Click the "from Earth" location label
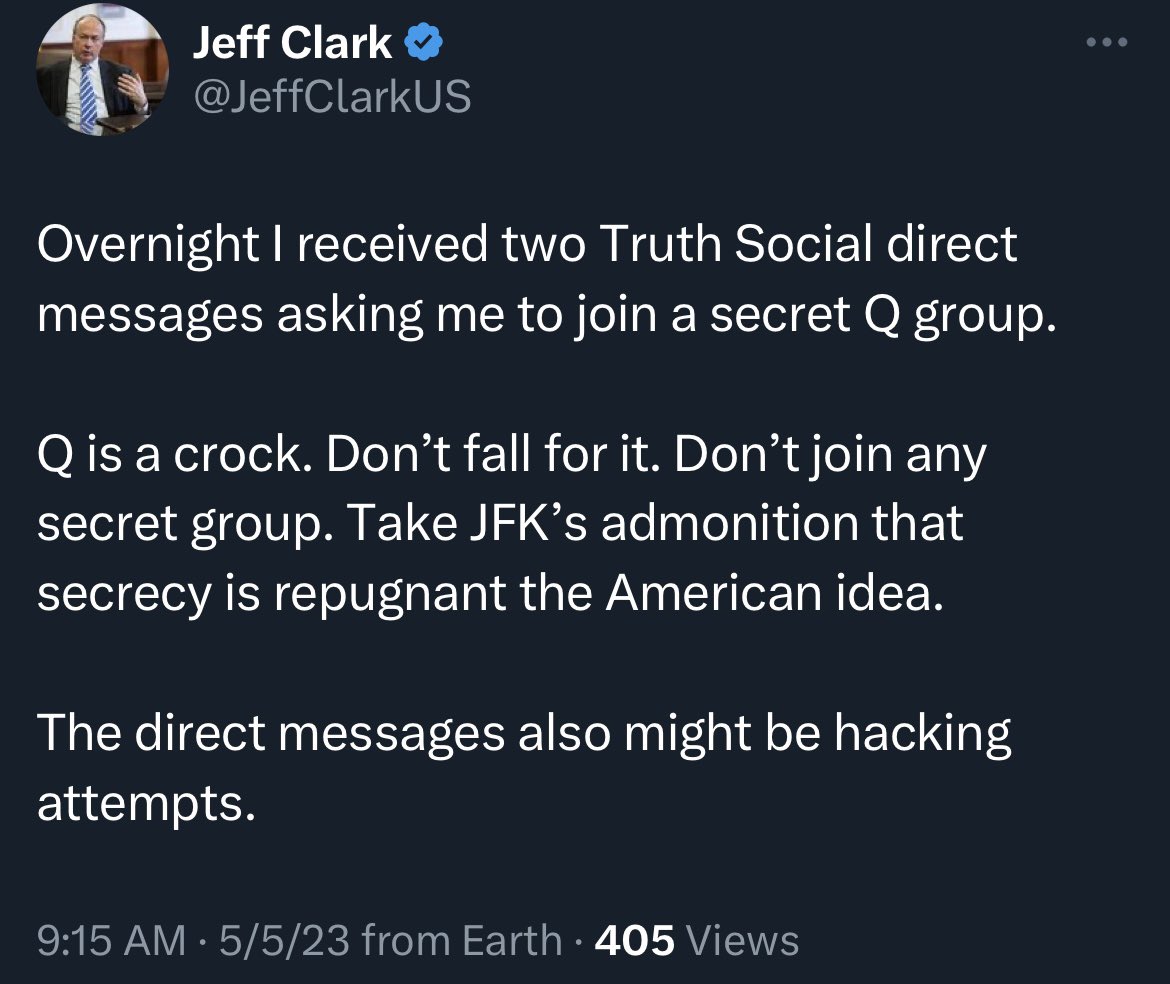 [462, 940]
